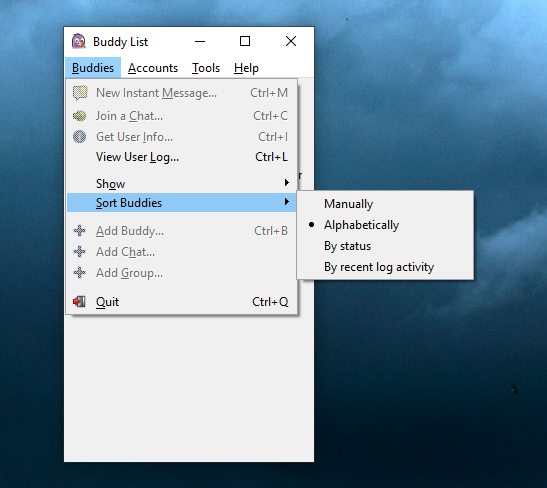Expand the Show submenu arrow

point(286,182)
